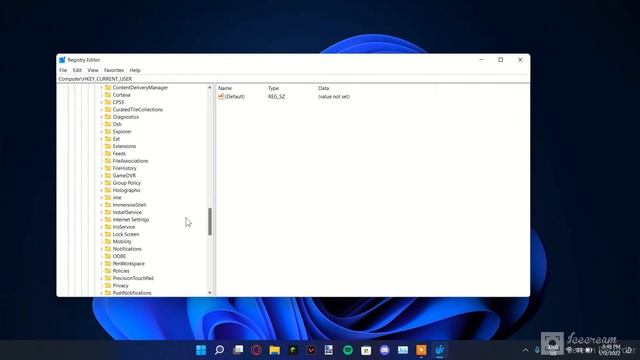Select the Diagnostics key
This screenshot has width=640, height=360.
(x=126, y=117)
